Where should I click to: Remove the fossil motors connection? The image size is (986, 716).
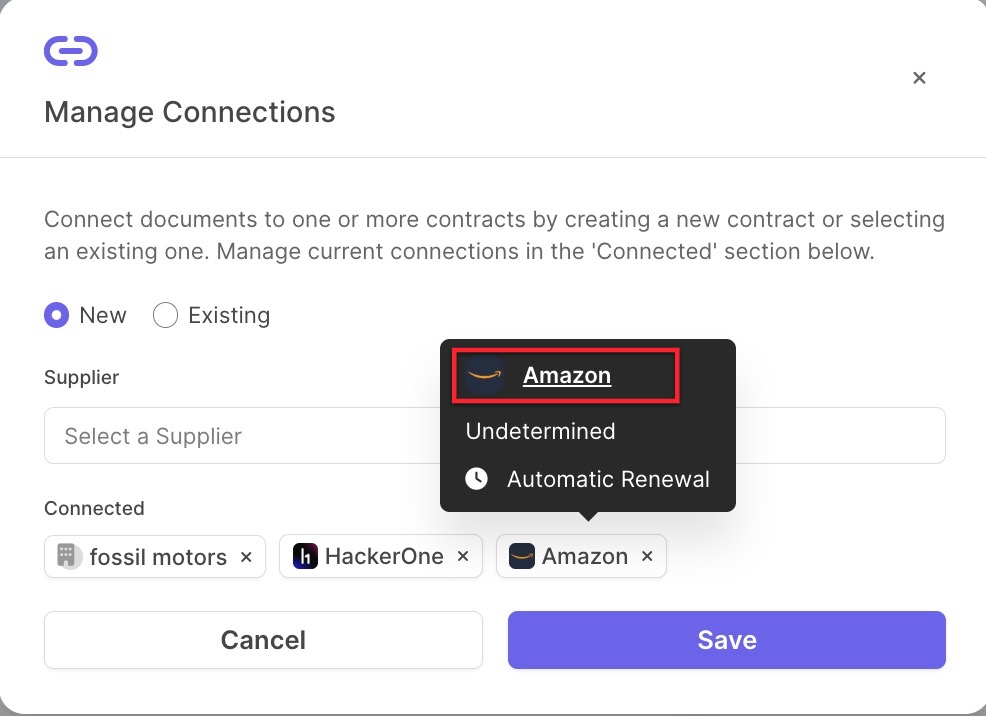(x=246, y=557)
